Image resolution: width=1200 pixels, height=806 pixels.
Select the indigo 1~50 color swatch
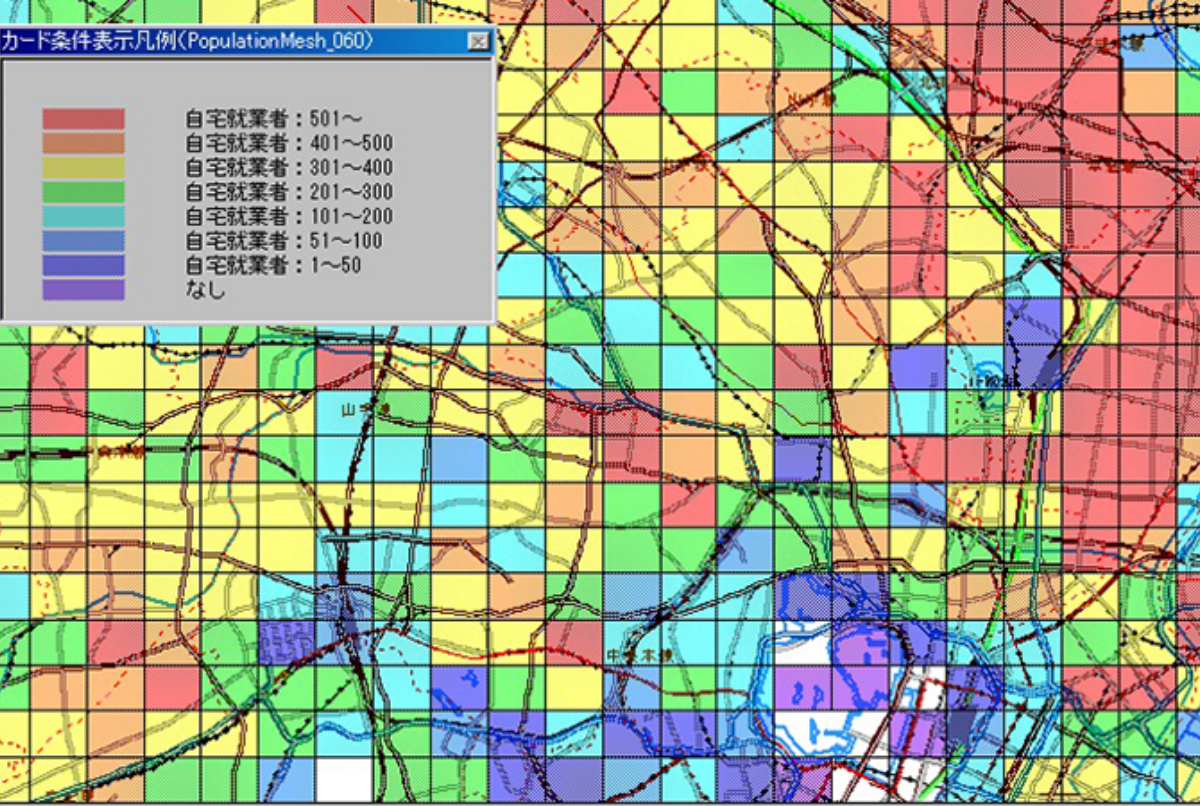click(x=83, y=265)
